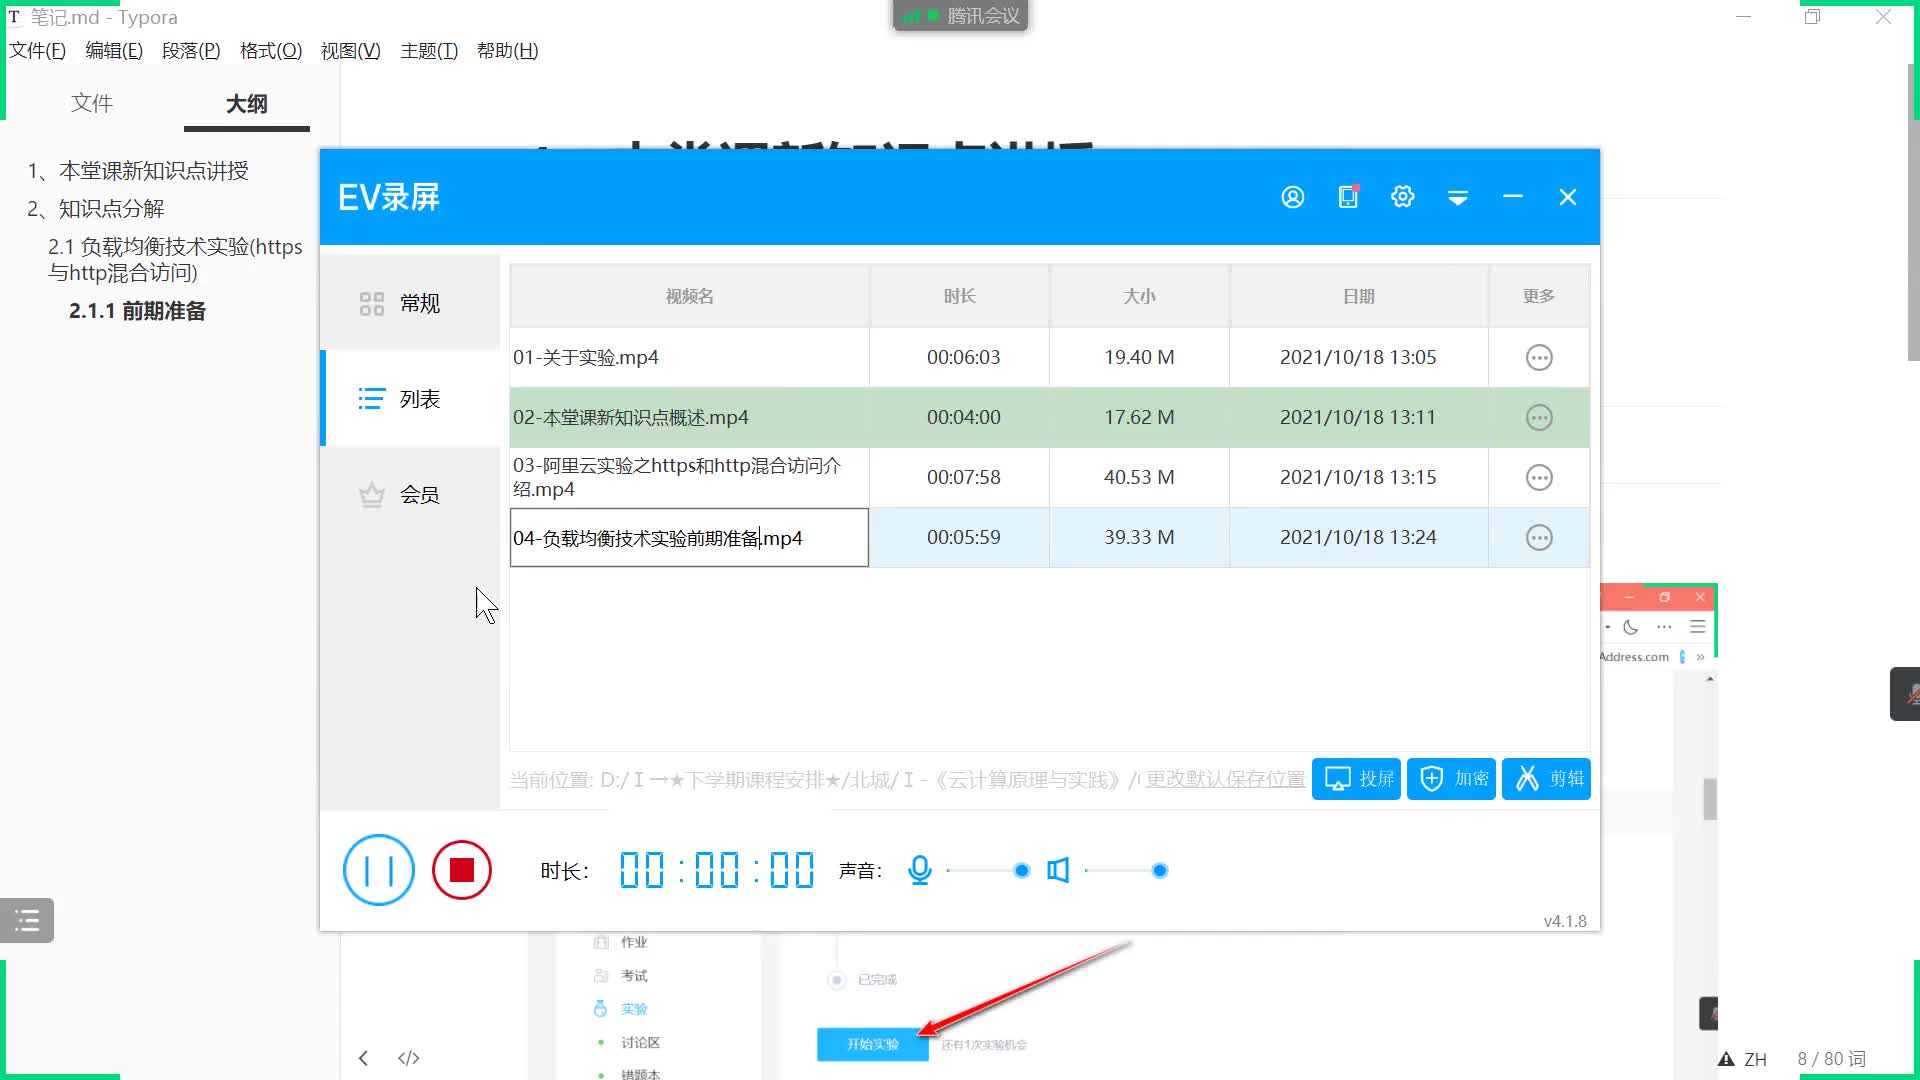Switch to the 文件 sidebar tab
The image size is (1920, 1080).
[x=92, y=103]
